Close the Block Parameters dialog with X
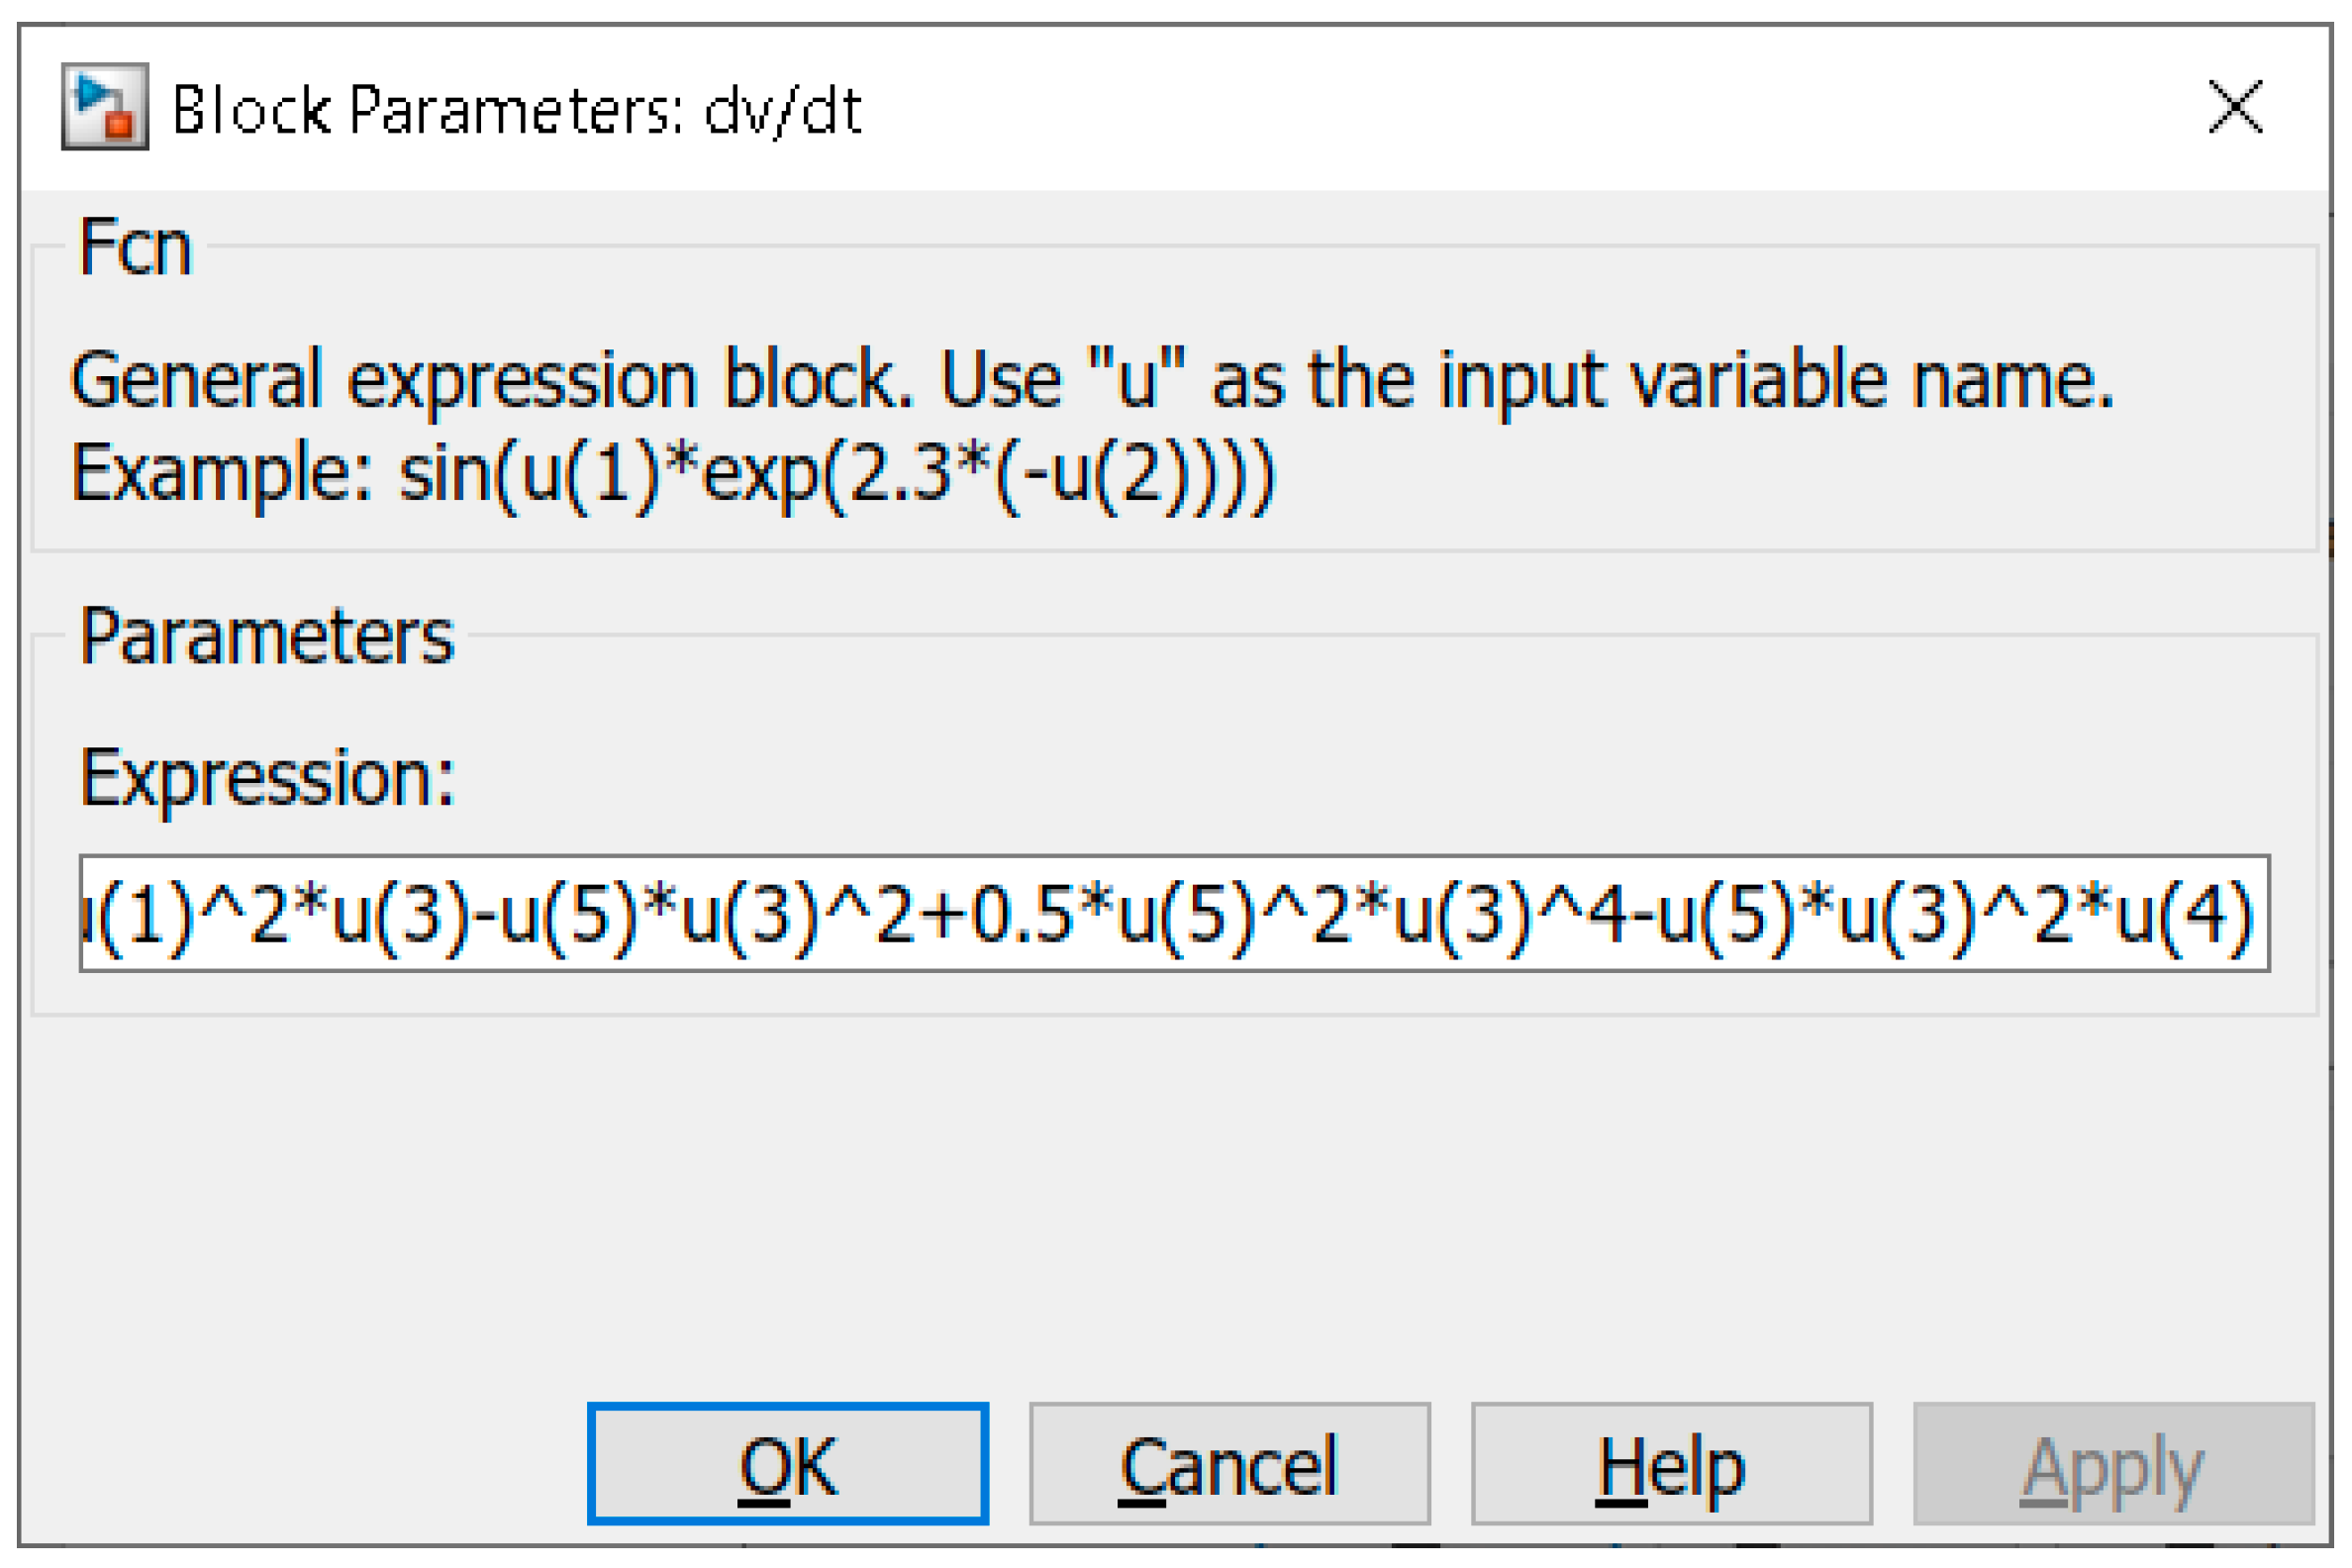The width and height of the screenshot is (2352, 1568). click(x=2235, y=107)
